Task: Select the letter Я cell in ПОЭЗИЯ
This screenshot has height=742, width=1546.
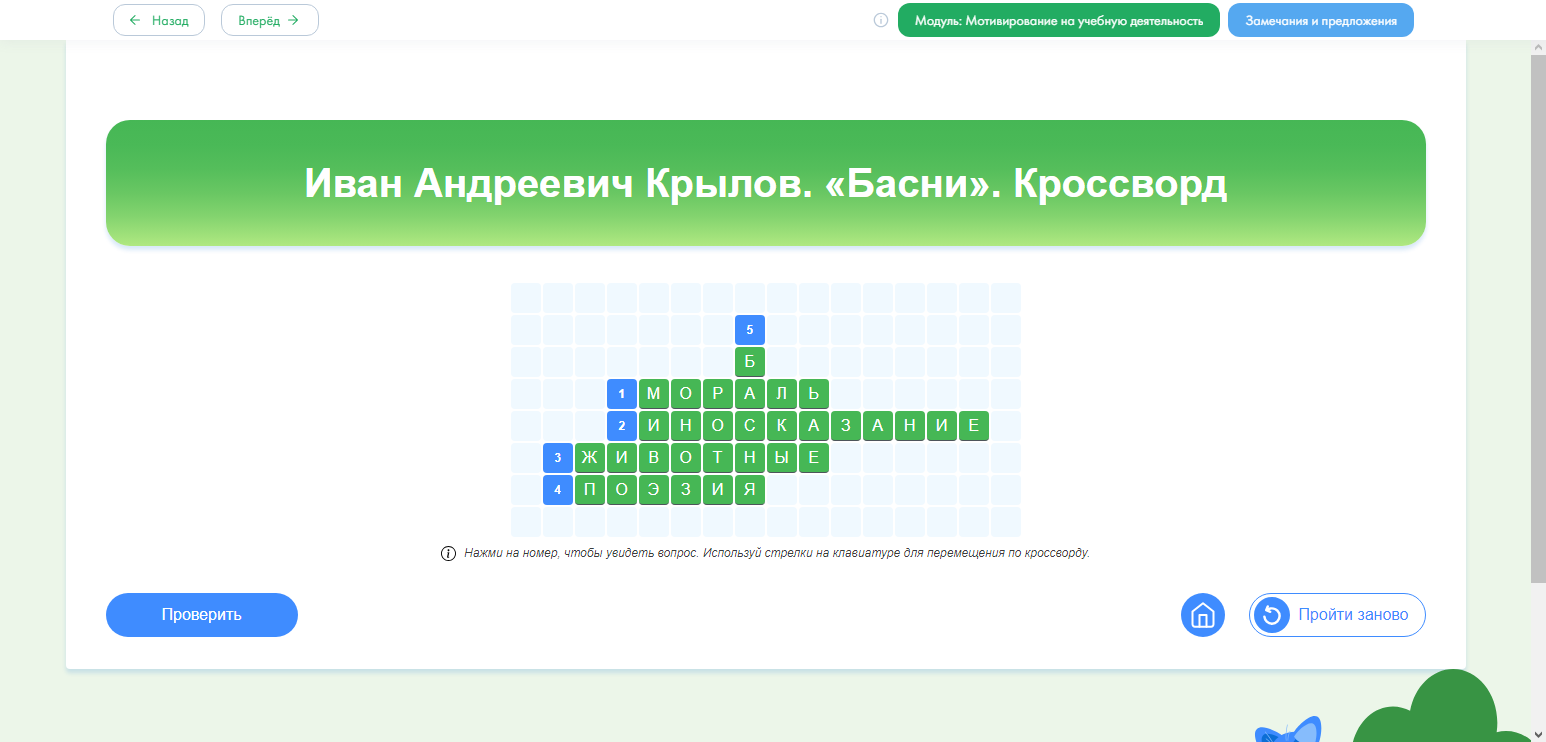Action: [x=749, y=490]
